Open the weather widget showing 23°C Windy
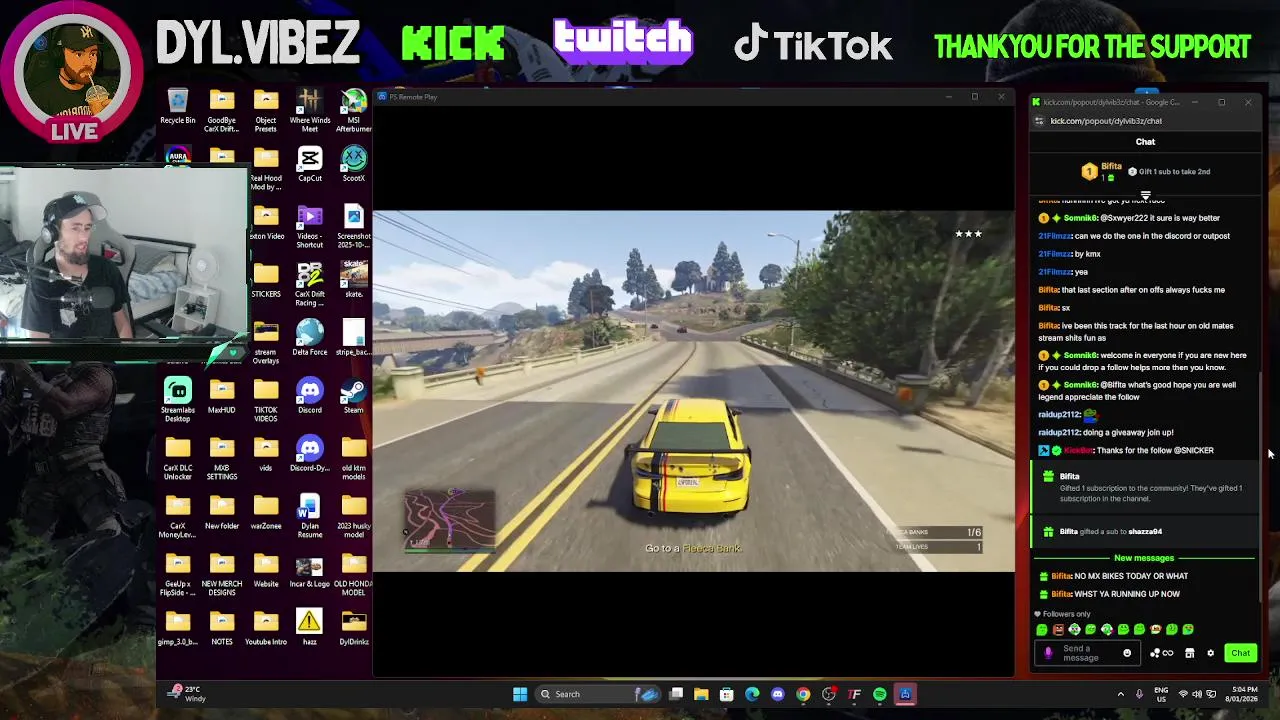This screenshot has width=1280, height=720. 187,694
